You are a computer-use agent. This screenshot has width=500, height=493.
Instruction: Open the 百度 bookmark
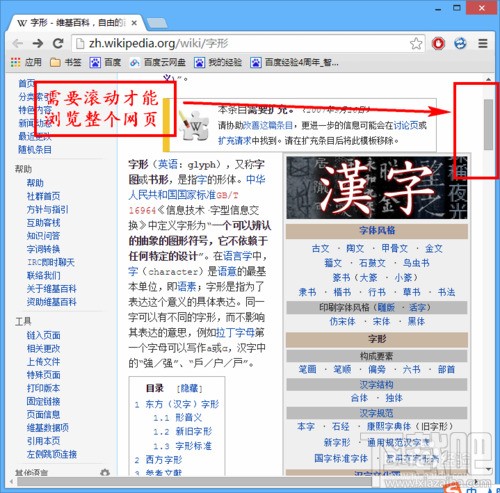tap(105, 62)
